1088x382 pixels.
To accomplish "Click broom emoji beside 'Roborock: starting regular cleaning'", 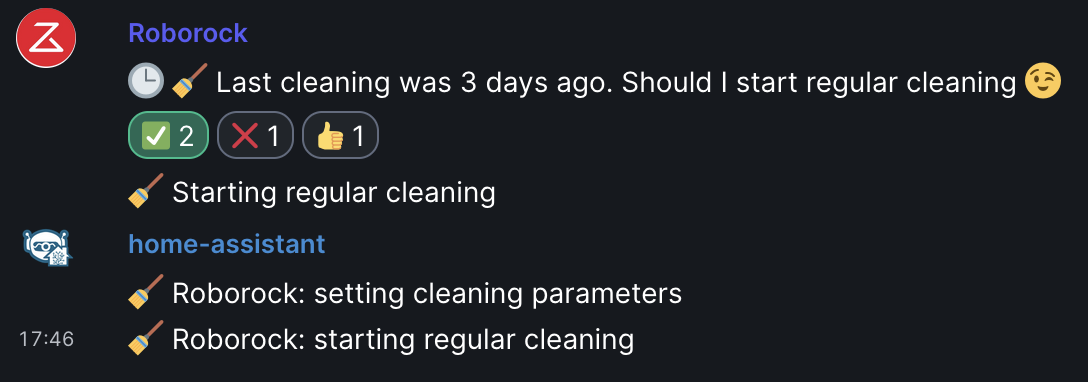I will [x=146, y=339].
